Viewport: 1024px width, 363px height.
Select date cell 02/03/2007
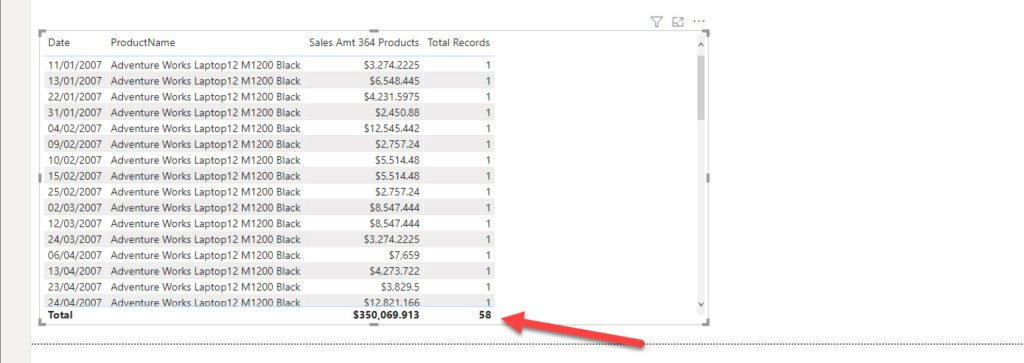pyautogui.click(x=75, y=208)
